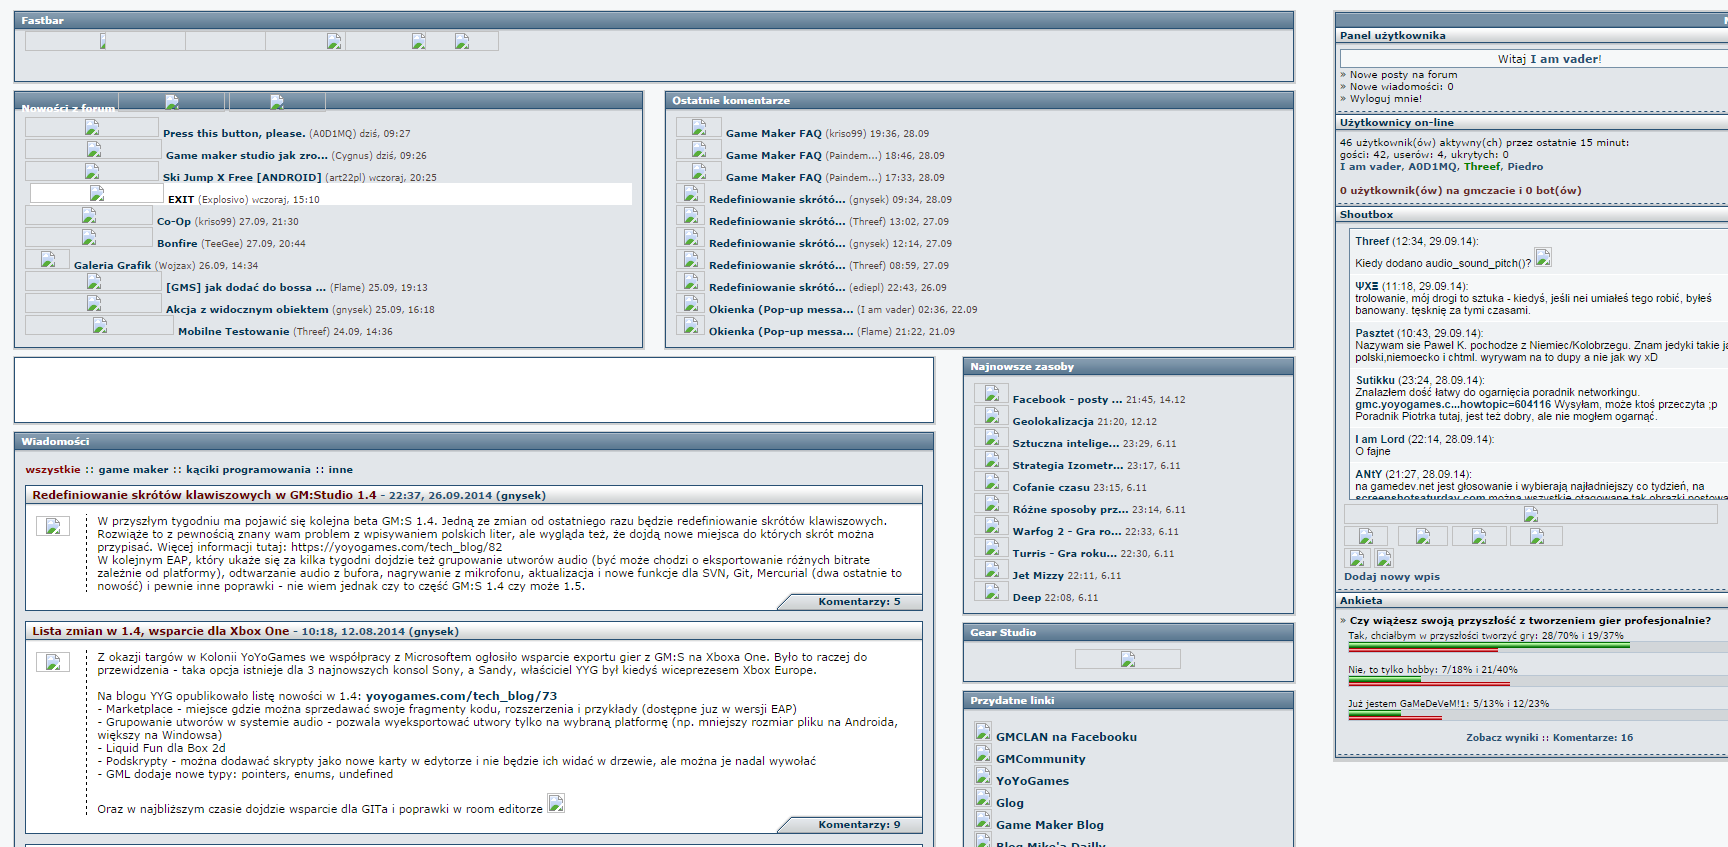Click the icon beside "[GMS] jak dodać do bossa"
Screen dimensions: 1728x847
(94, 281)
